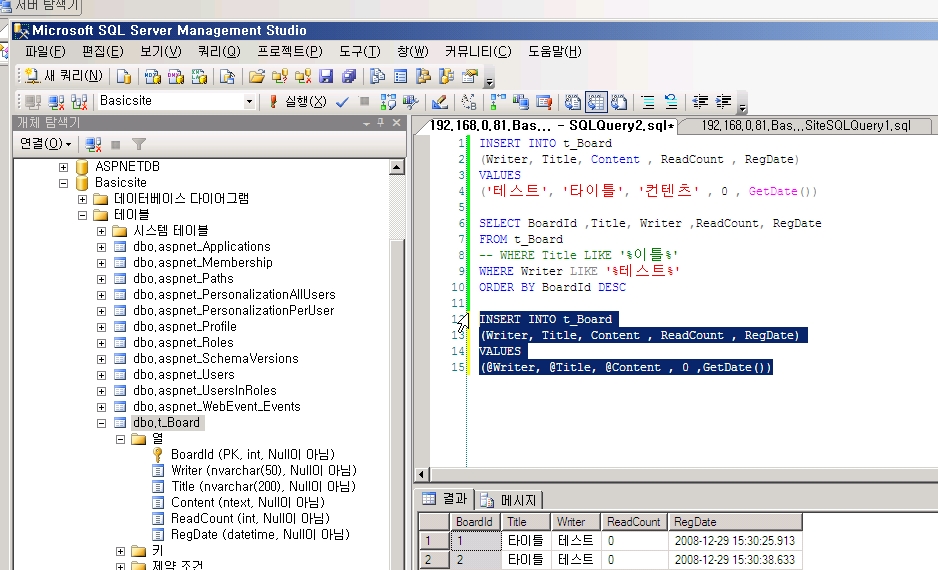
Task: Toggle SQLCMD Mode icon
Action: point(544,102)
